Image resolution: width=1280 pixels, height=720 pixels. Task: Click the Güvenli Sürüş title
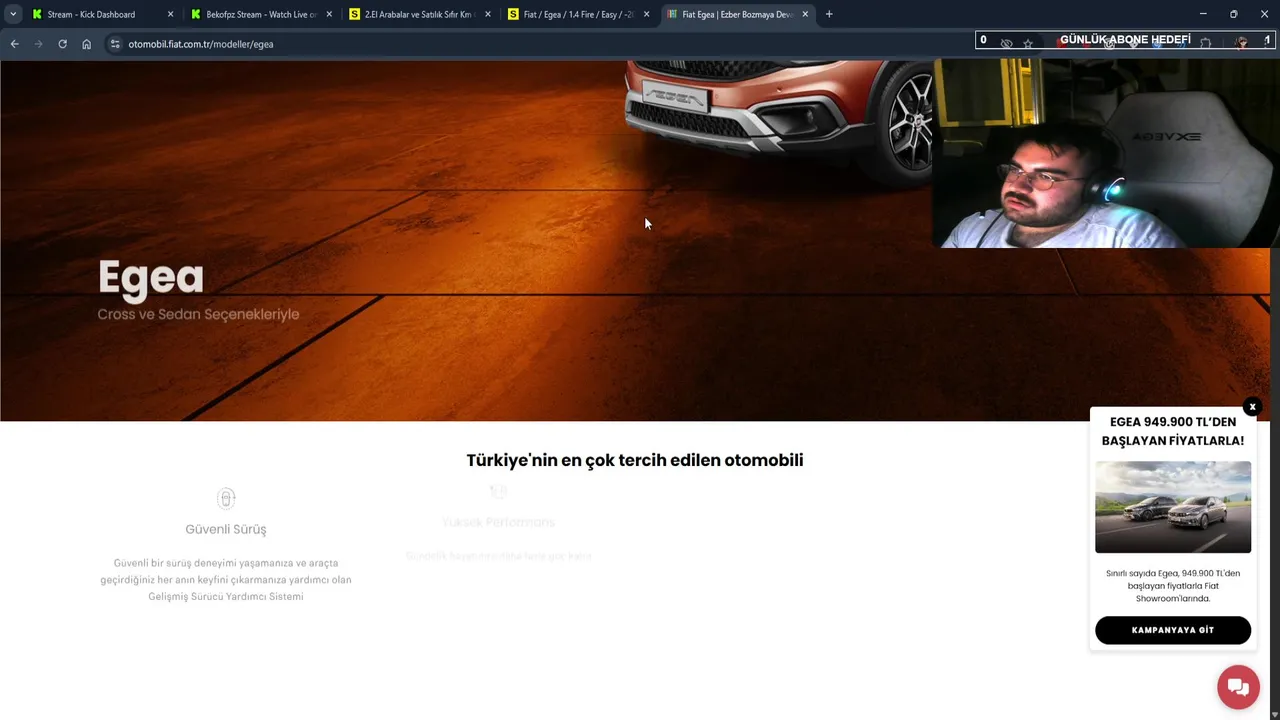pos(226,529)
